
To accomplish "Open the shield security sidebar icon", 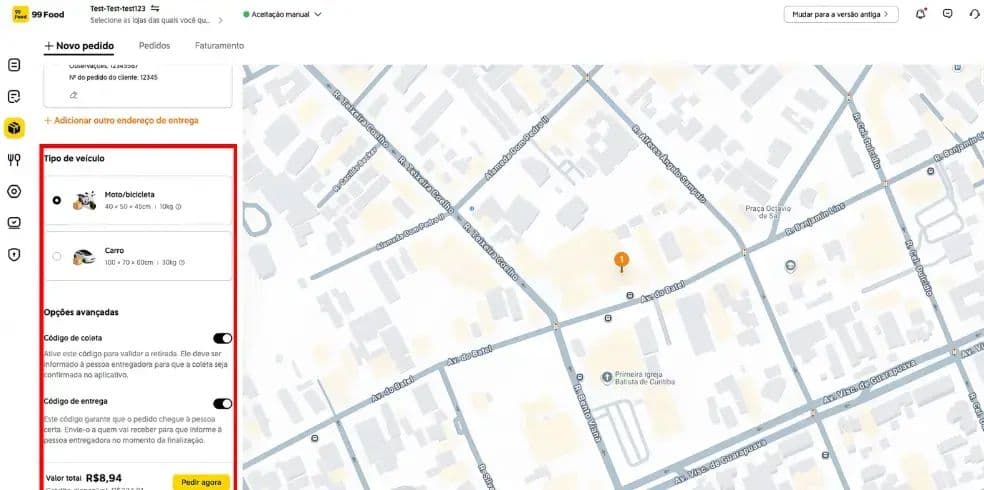I will [14, 254].
